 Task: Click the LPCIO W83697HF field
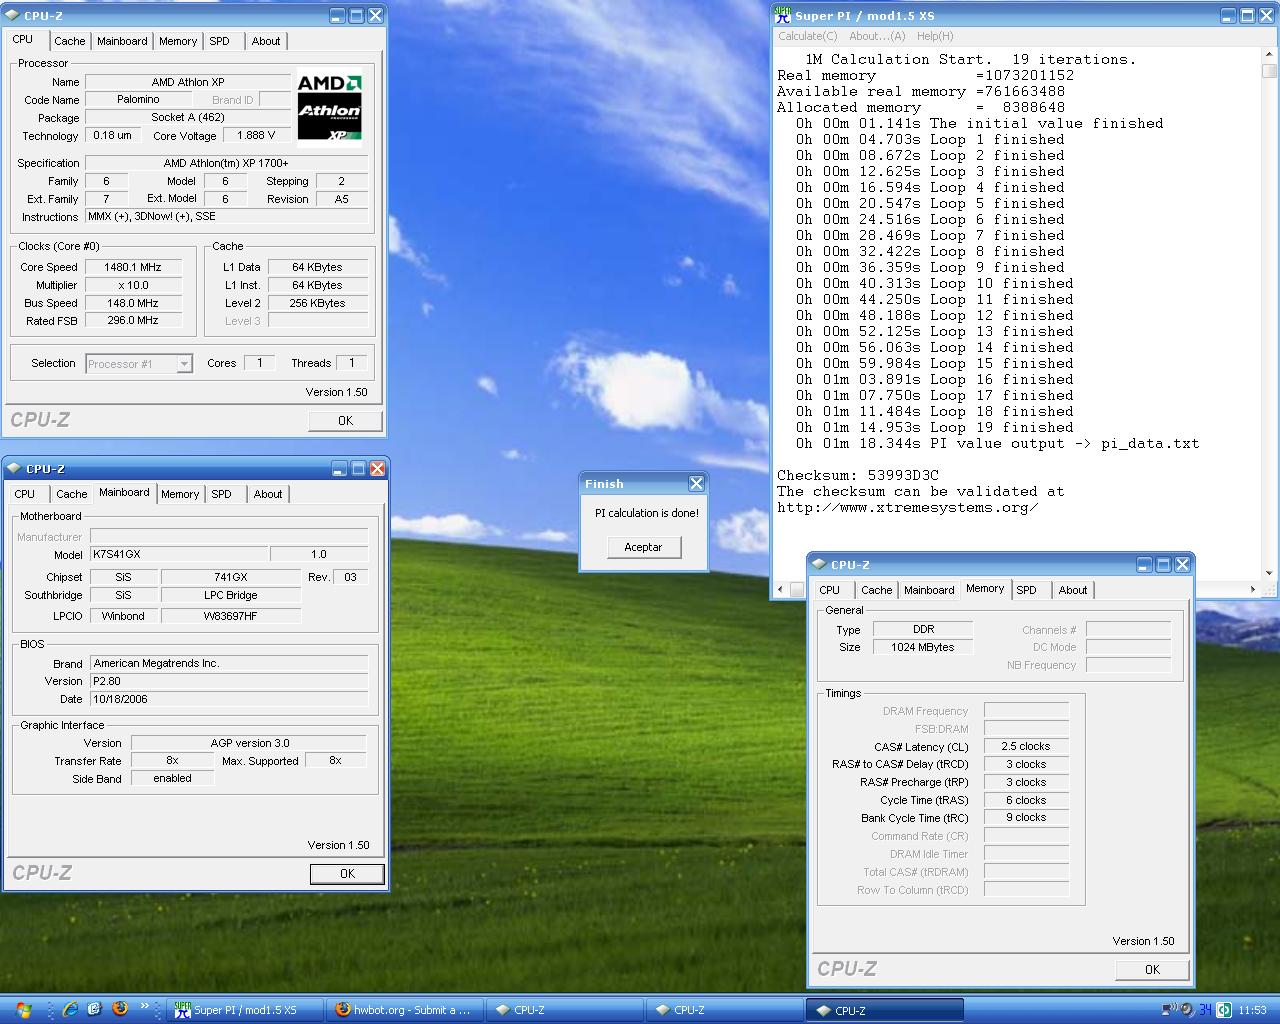pyautogui.click(x=231, y=616)
